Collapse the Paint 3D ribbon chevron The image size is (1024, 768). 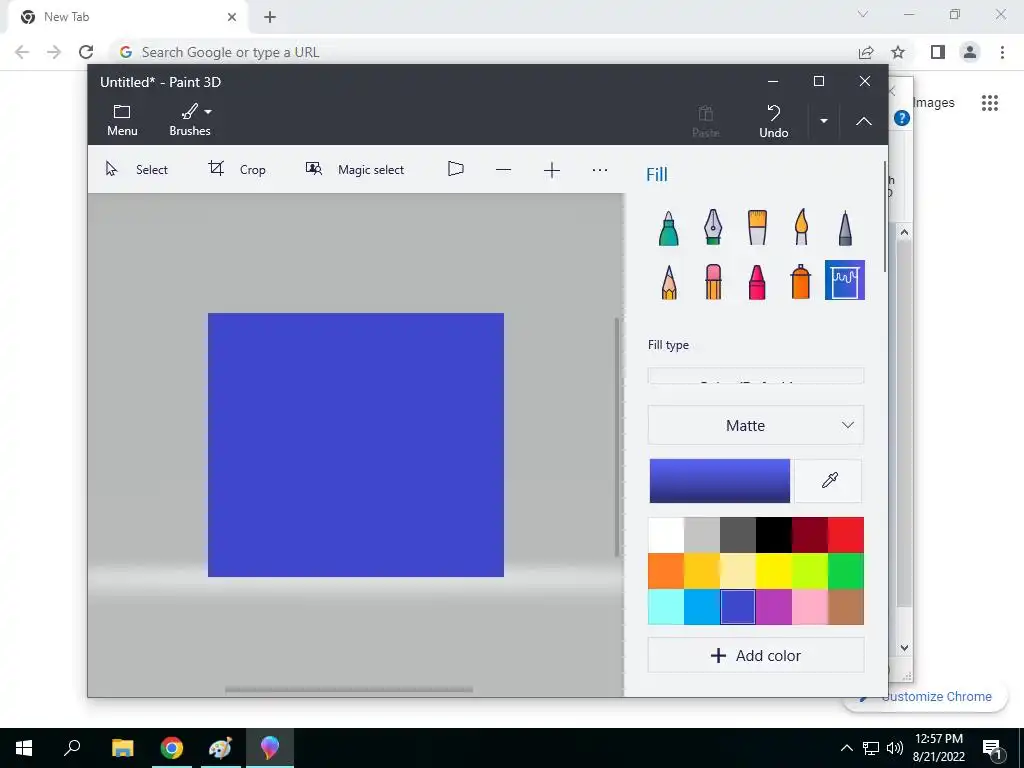click(863, 121)
